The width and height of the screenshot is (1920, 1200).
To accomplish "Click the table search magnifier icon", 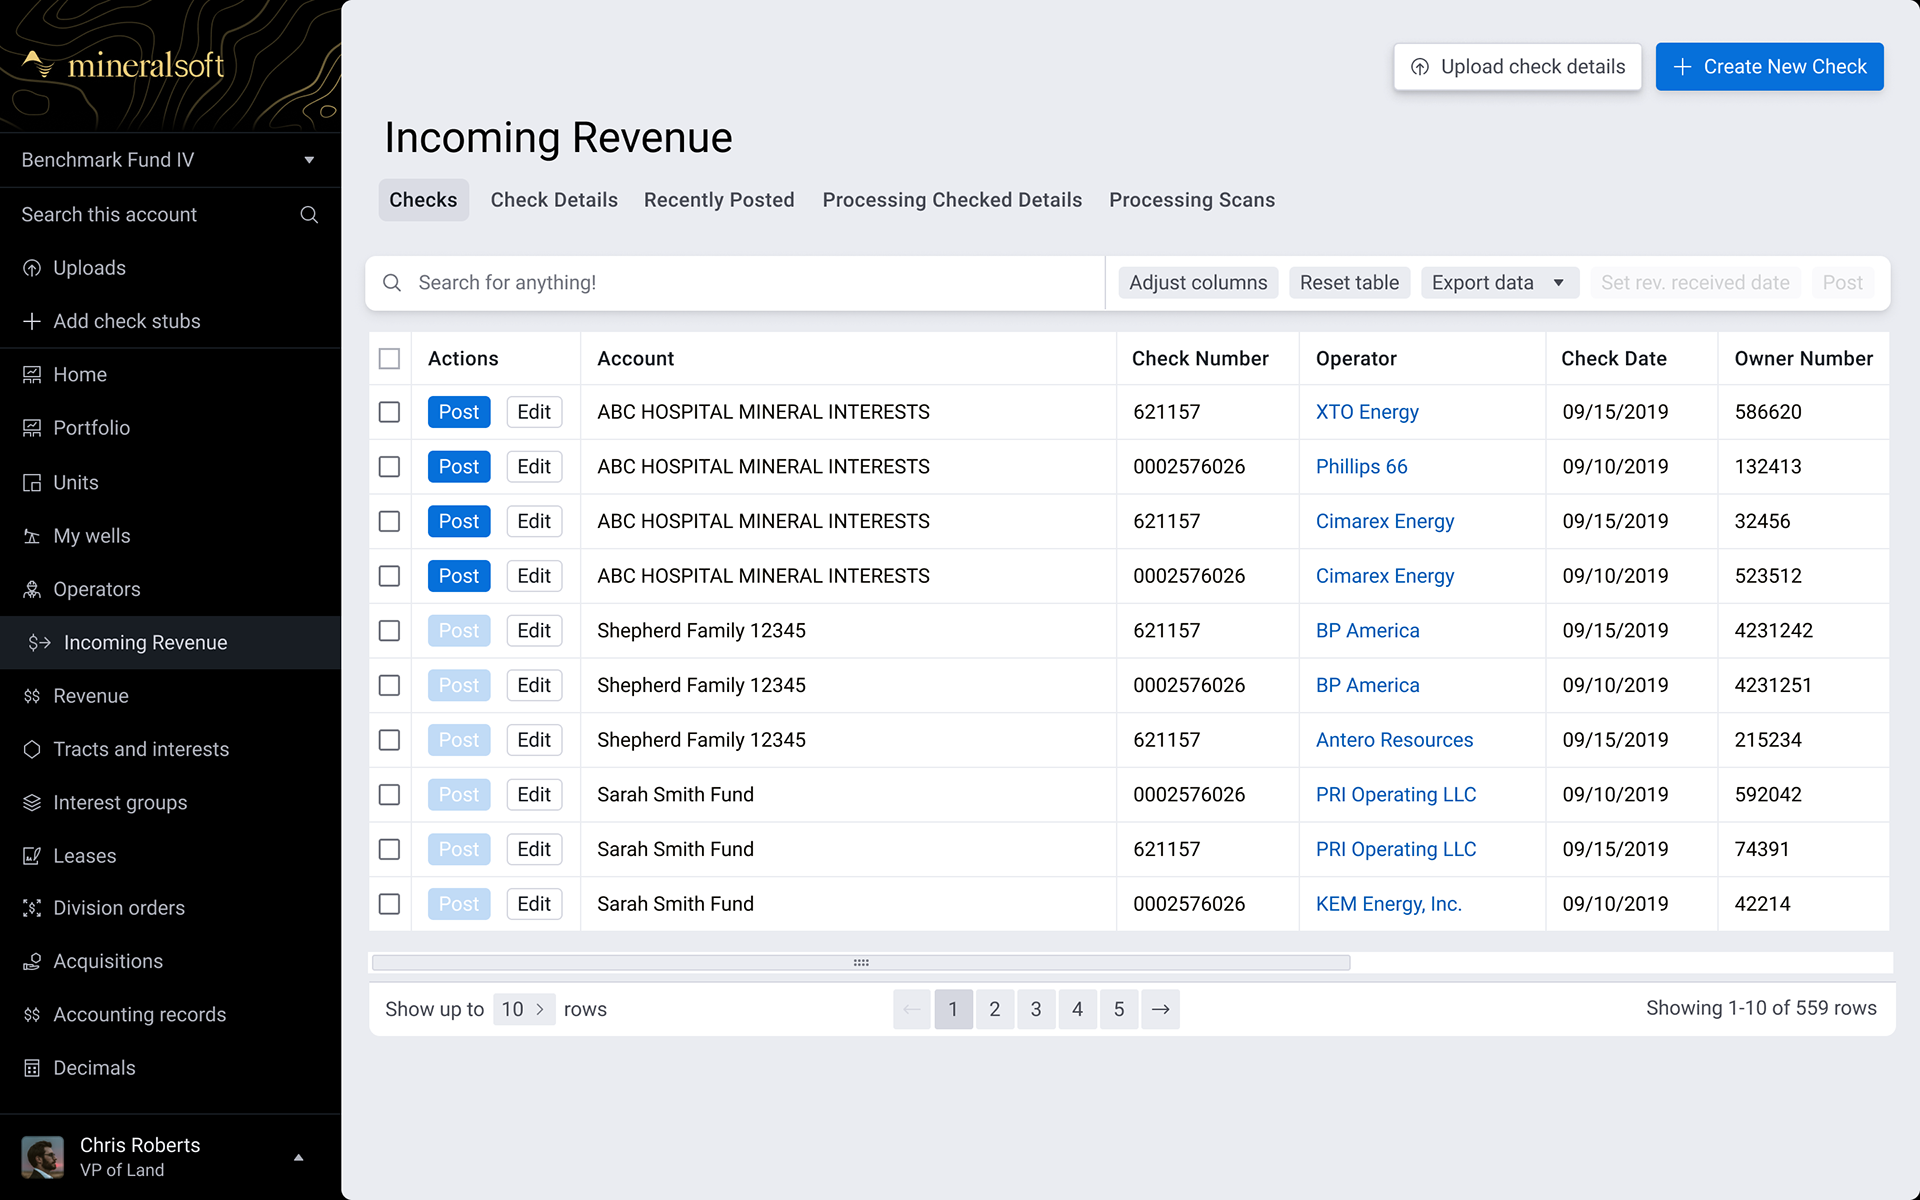I will 392,283.
